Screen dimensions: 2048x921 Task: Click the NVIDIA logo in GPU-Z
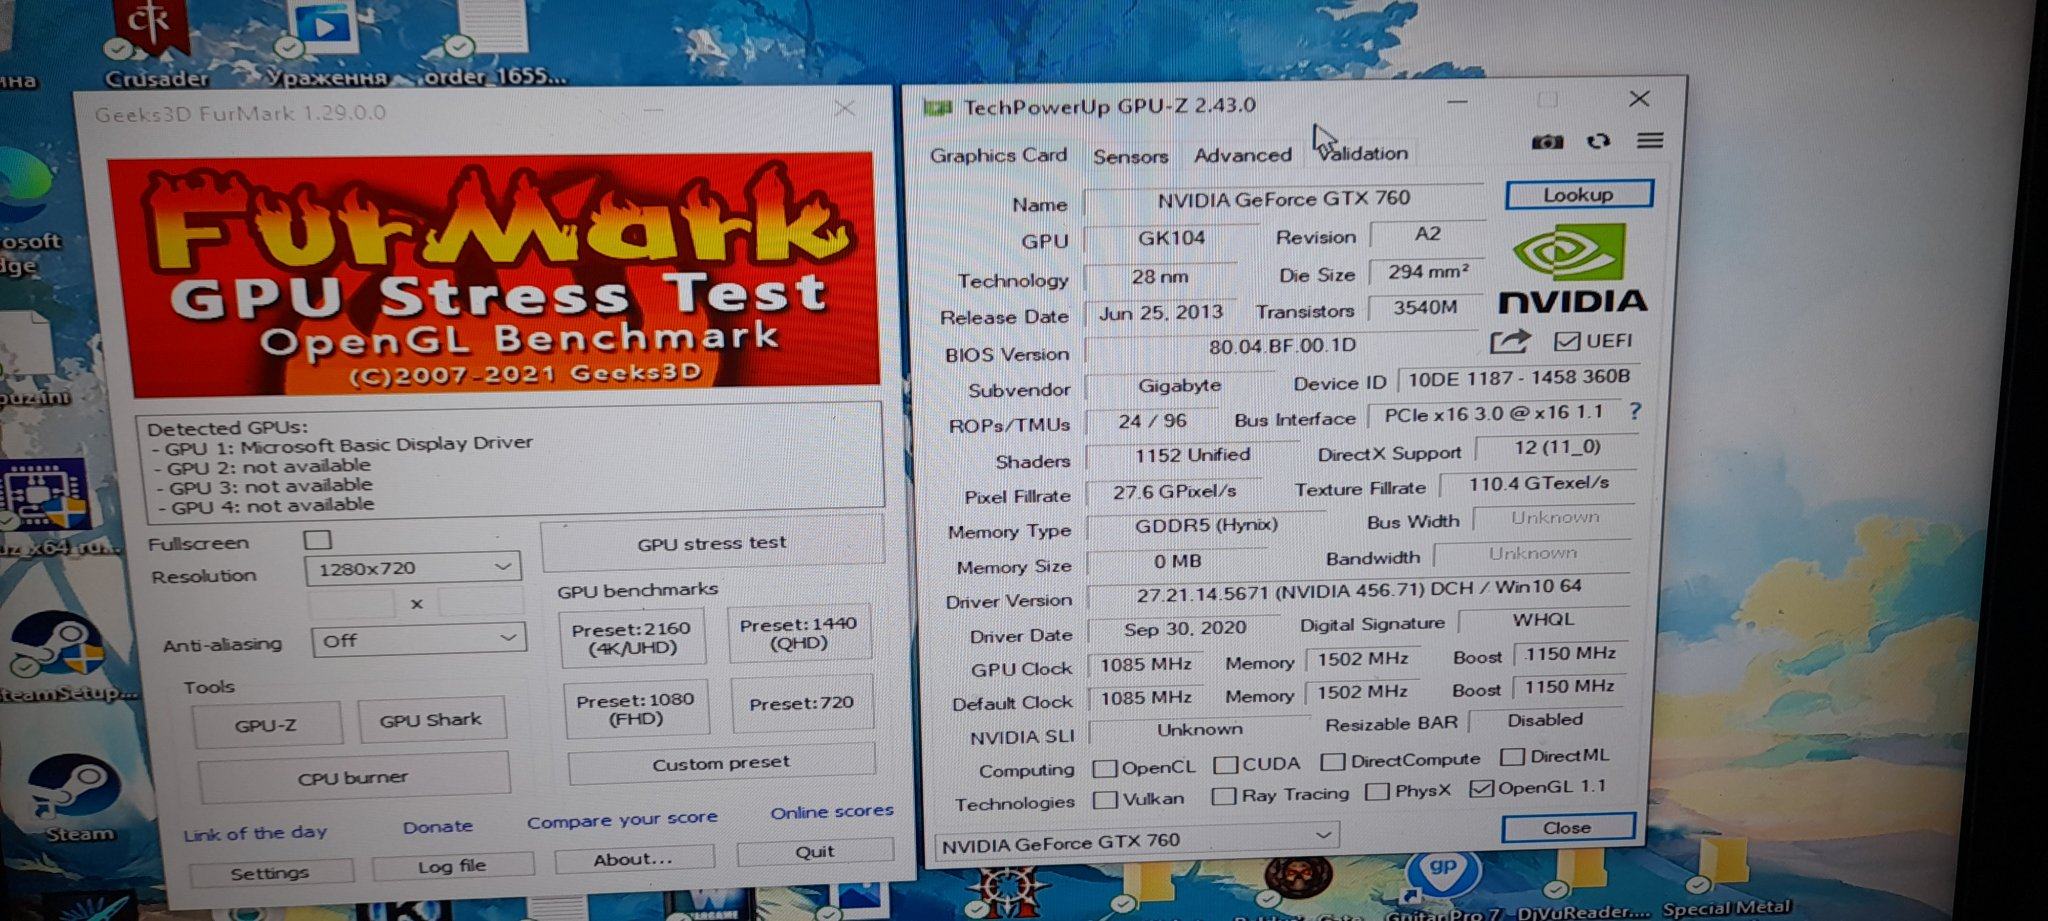click(x=1572, y=269)
